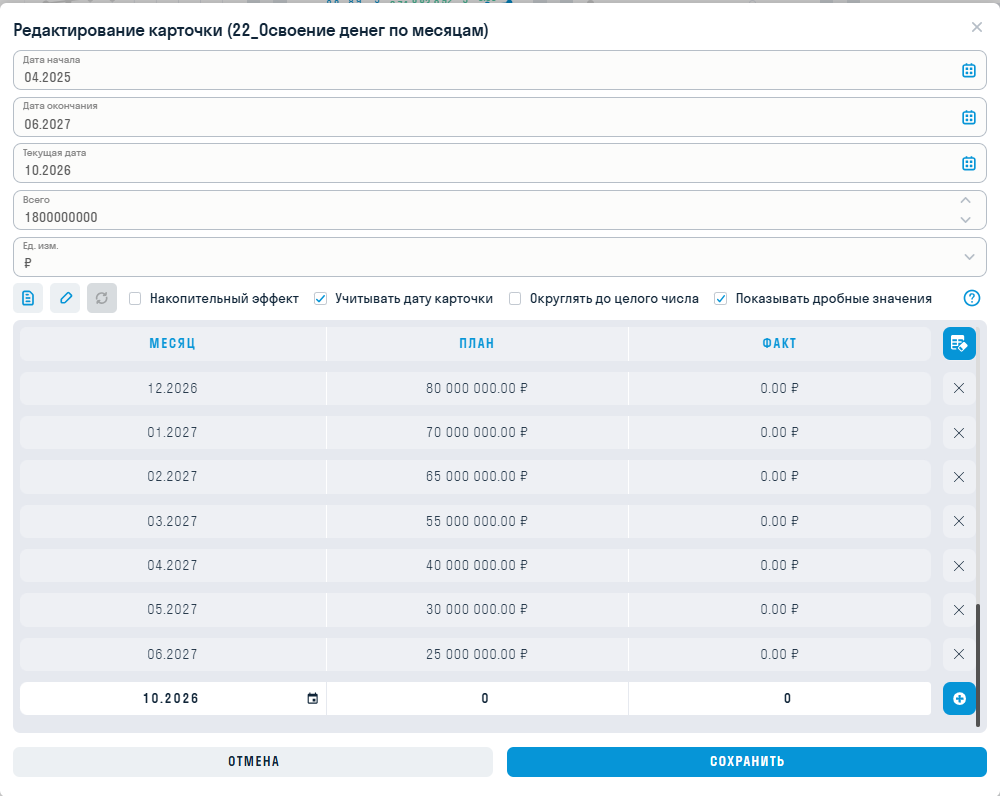The width and height of the screenshot is (1000, 796).
Task: Click plan value 40 000 000.00 ₽
Action: (x=477, y=566)
